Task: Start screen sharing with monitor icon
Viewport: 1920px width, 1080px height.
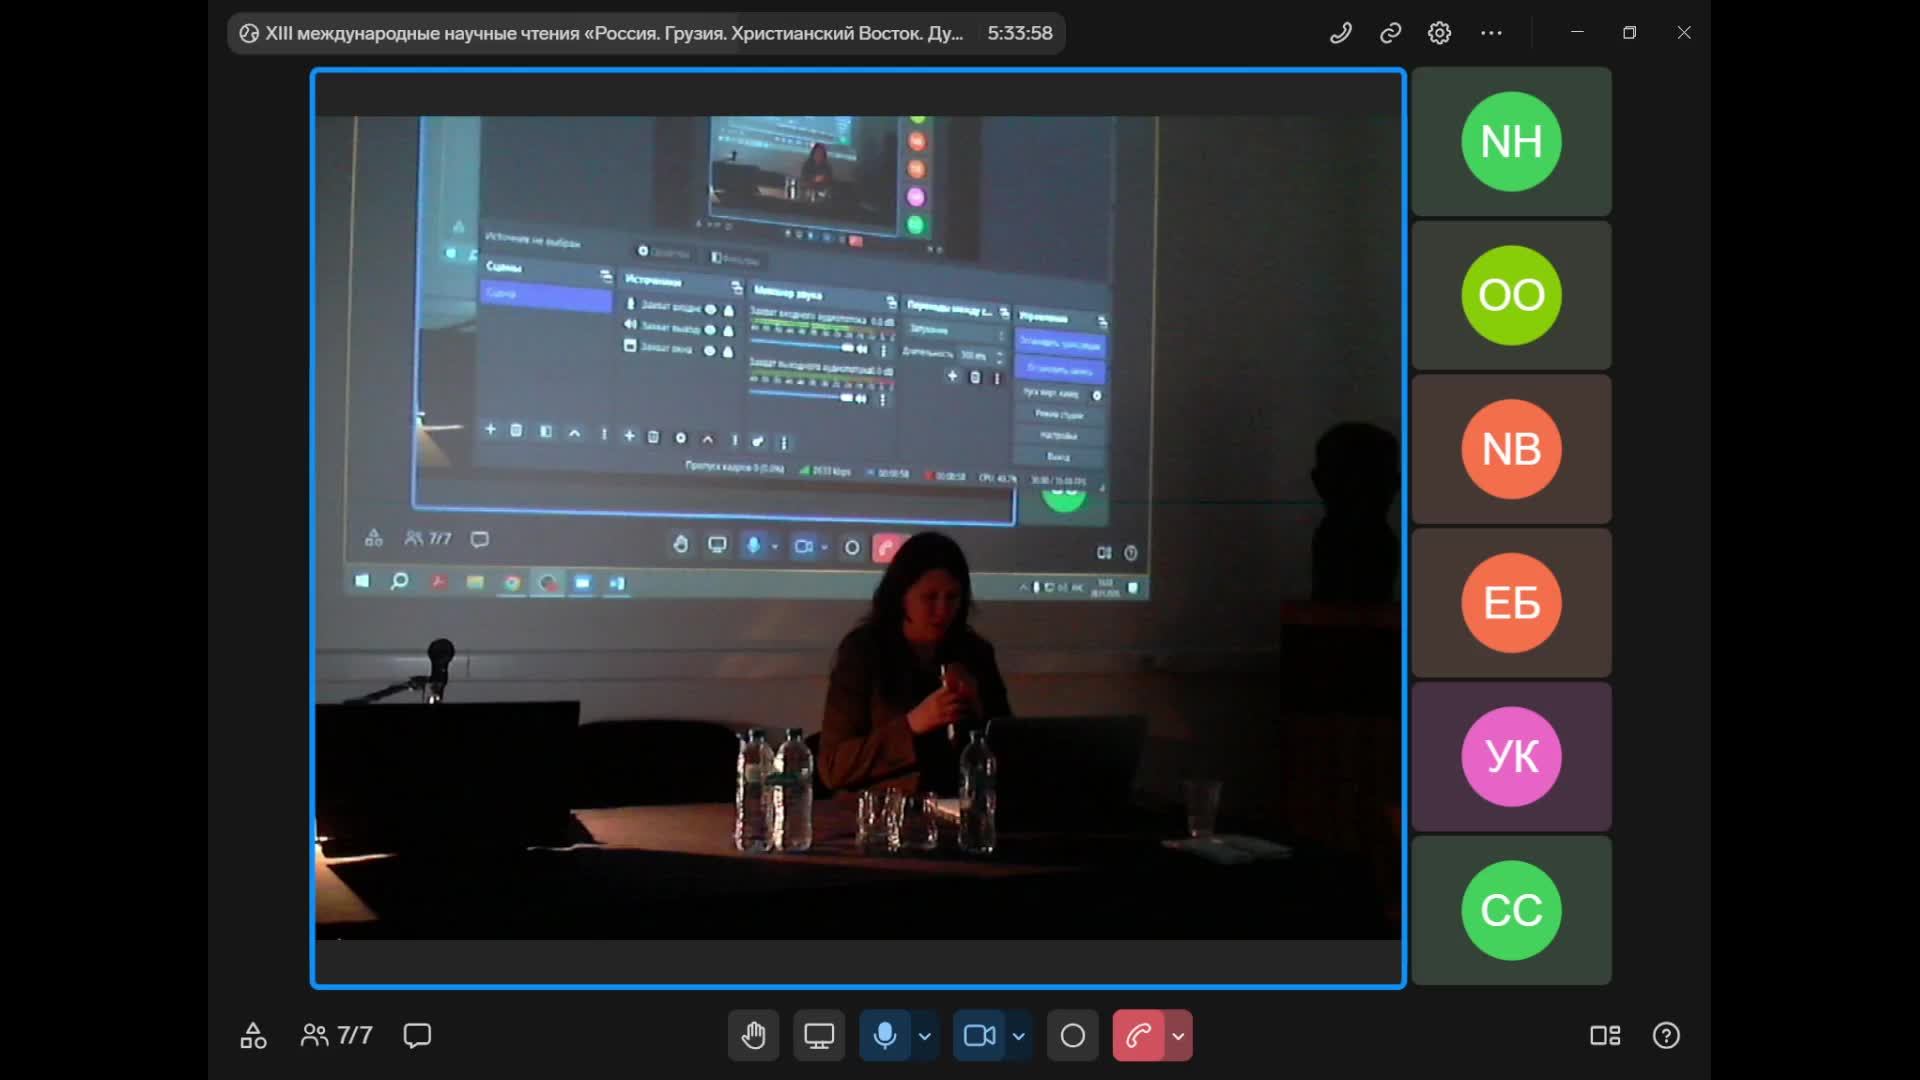Action: 819,1036
